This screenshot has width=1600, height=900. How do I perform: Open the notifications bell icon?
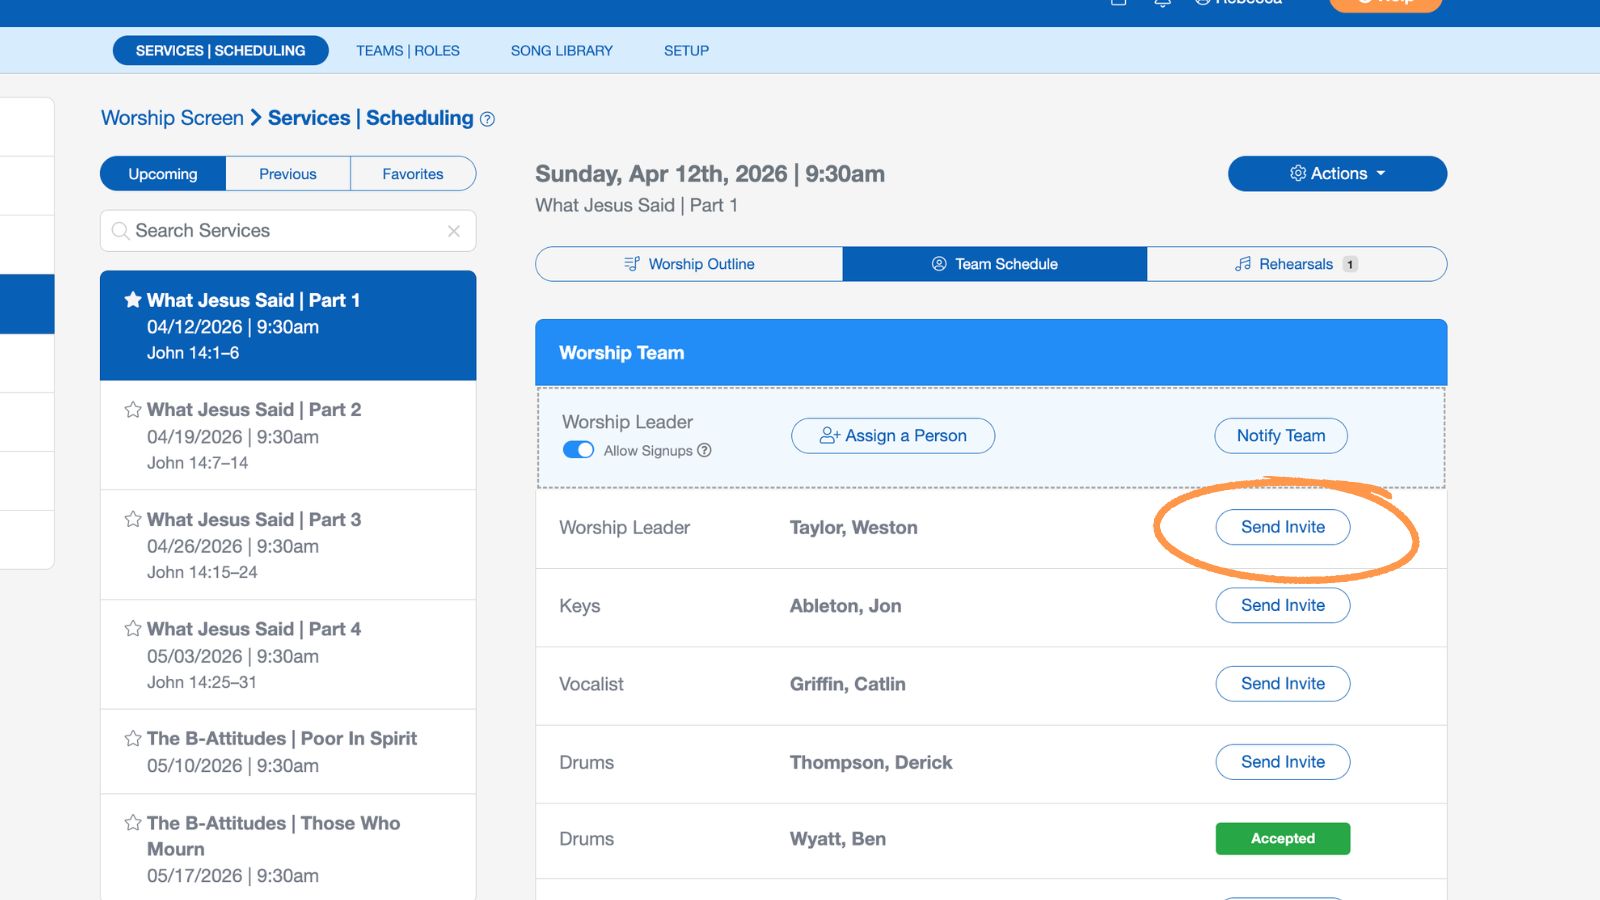[1160, 4]
